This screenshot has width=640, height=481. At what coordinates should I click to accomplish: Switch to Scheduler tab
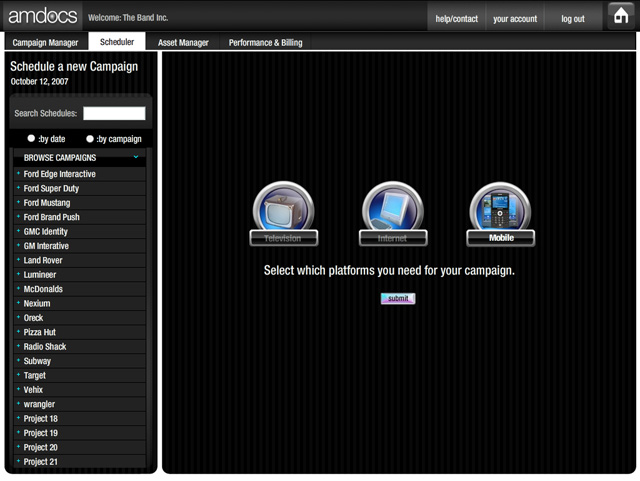click(117, 42)
